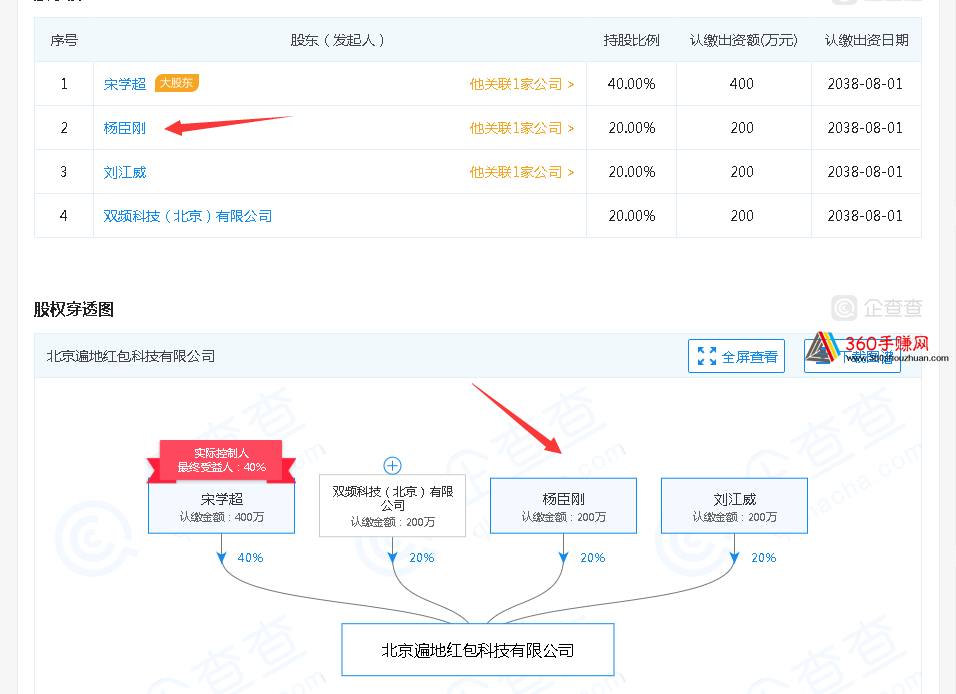Viewport: 956px width, 694px height.
Task: Open 双频科技（北京）有限公司 company link
Action: pyautogui.click(x=188, y=216)
